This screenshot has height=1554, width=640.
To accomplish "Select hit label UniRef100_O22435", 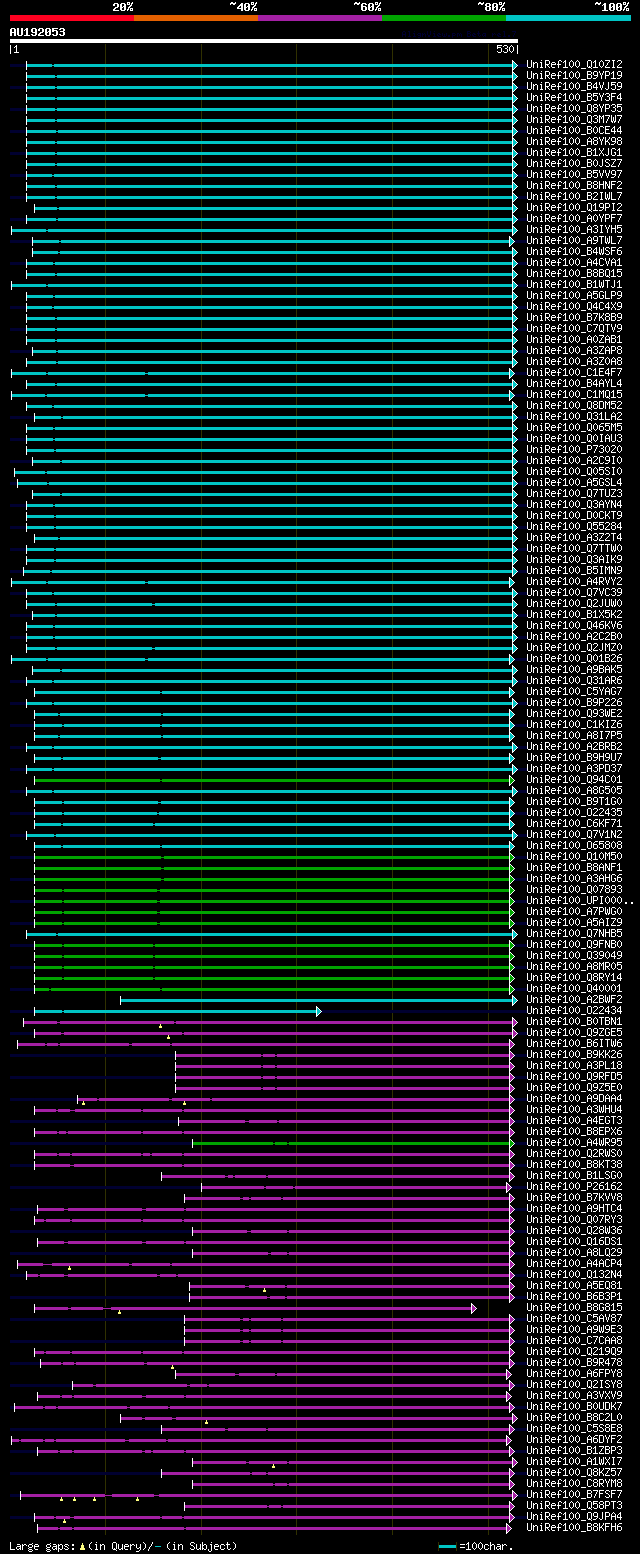I will 574,812.
